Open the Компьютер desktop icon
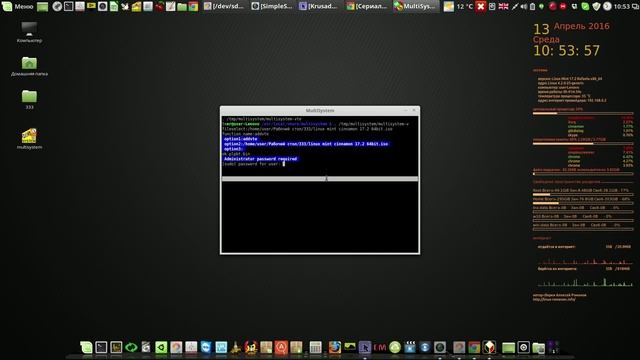This screenshot has width=640, height=360. (x=29, y=32)
